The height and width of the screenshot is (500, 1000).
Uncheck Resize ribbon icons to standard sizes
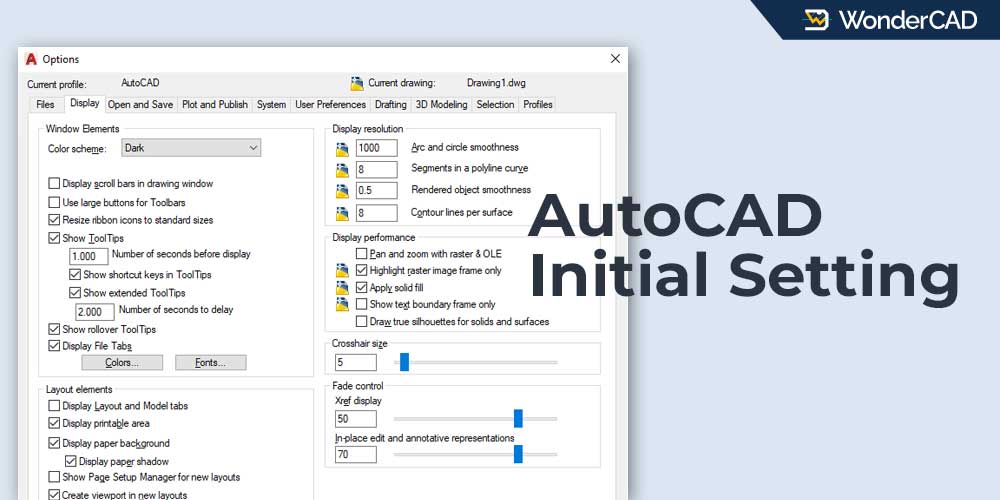[x=54, y=220]
